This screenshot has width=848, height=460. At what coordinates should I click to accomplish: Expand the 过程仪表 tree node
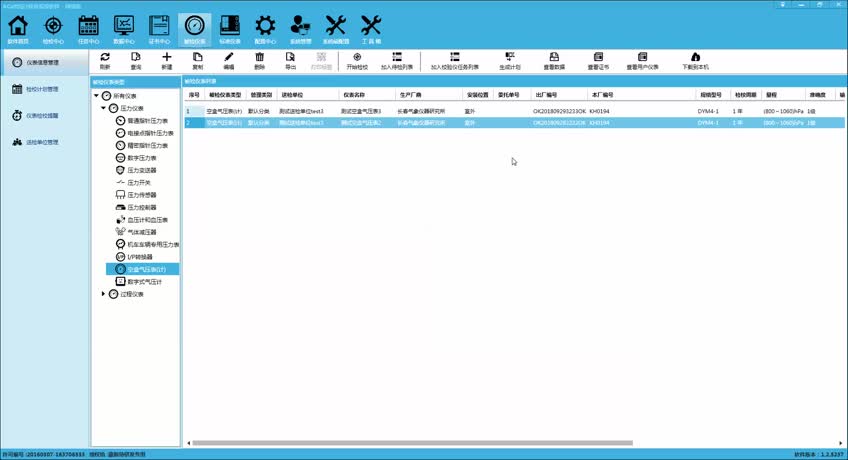click(x=104, y=294)
